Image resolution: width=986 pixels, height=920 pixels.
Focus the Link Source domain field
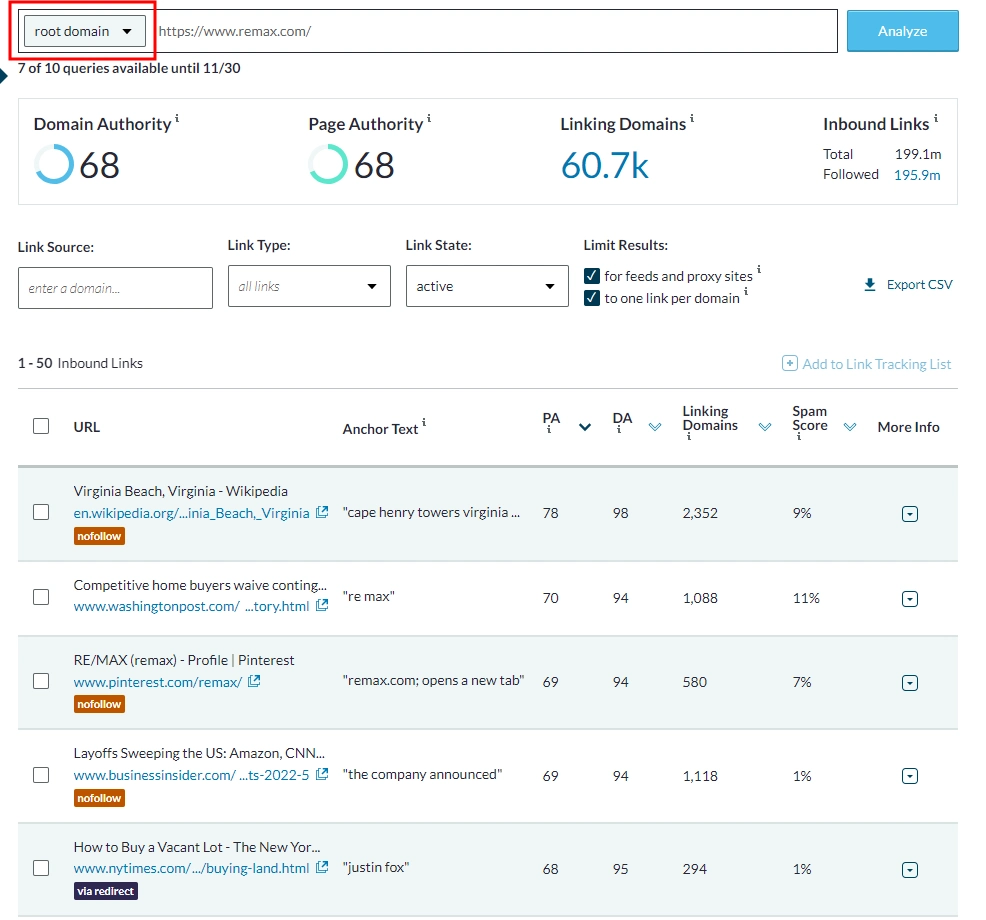click(x=115, y=288)
